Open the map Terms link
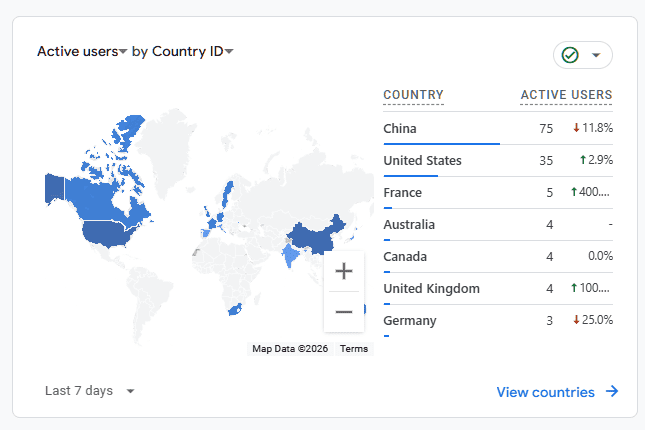This screenshot has width=645, height=430. pyautogui.click(x=354, y=349)
